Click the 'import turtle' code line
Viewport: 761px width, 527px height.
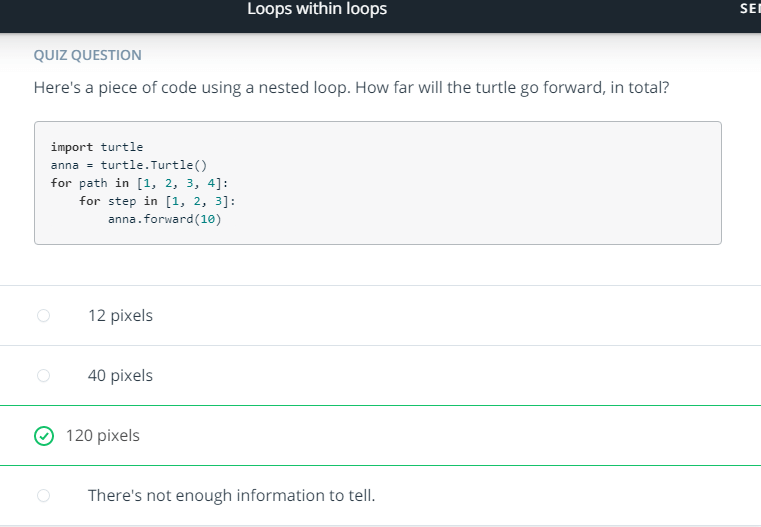point(97,147)
